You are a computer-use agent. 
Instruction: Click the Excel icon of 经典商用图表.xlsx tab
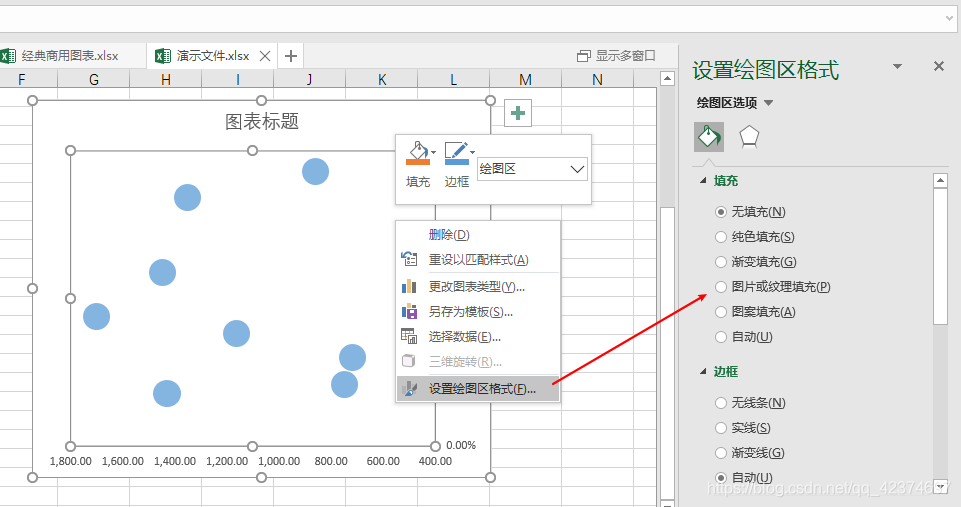tap(8, 56)
